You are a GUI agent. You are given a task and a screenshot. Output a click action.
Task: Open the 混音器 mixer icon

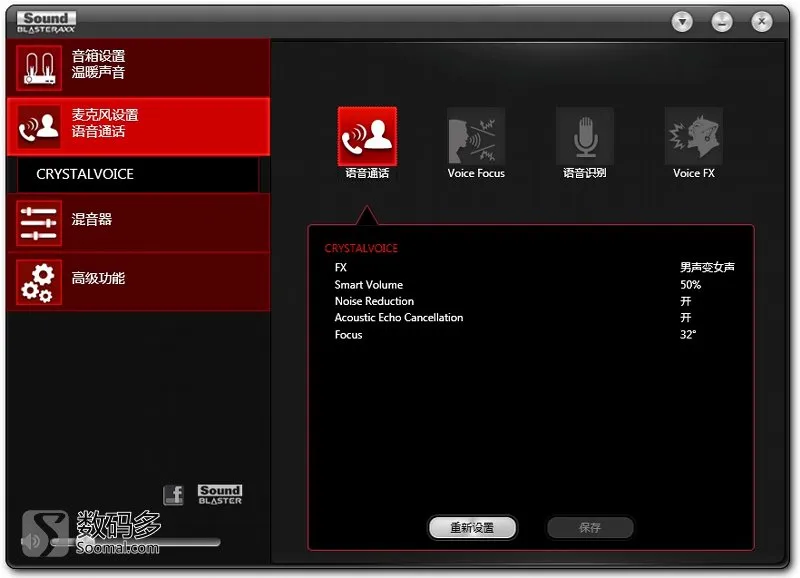click(x=39, y=223)
